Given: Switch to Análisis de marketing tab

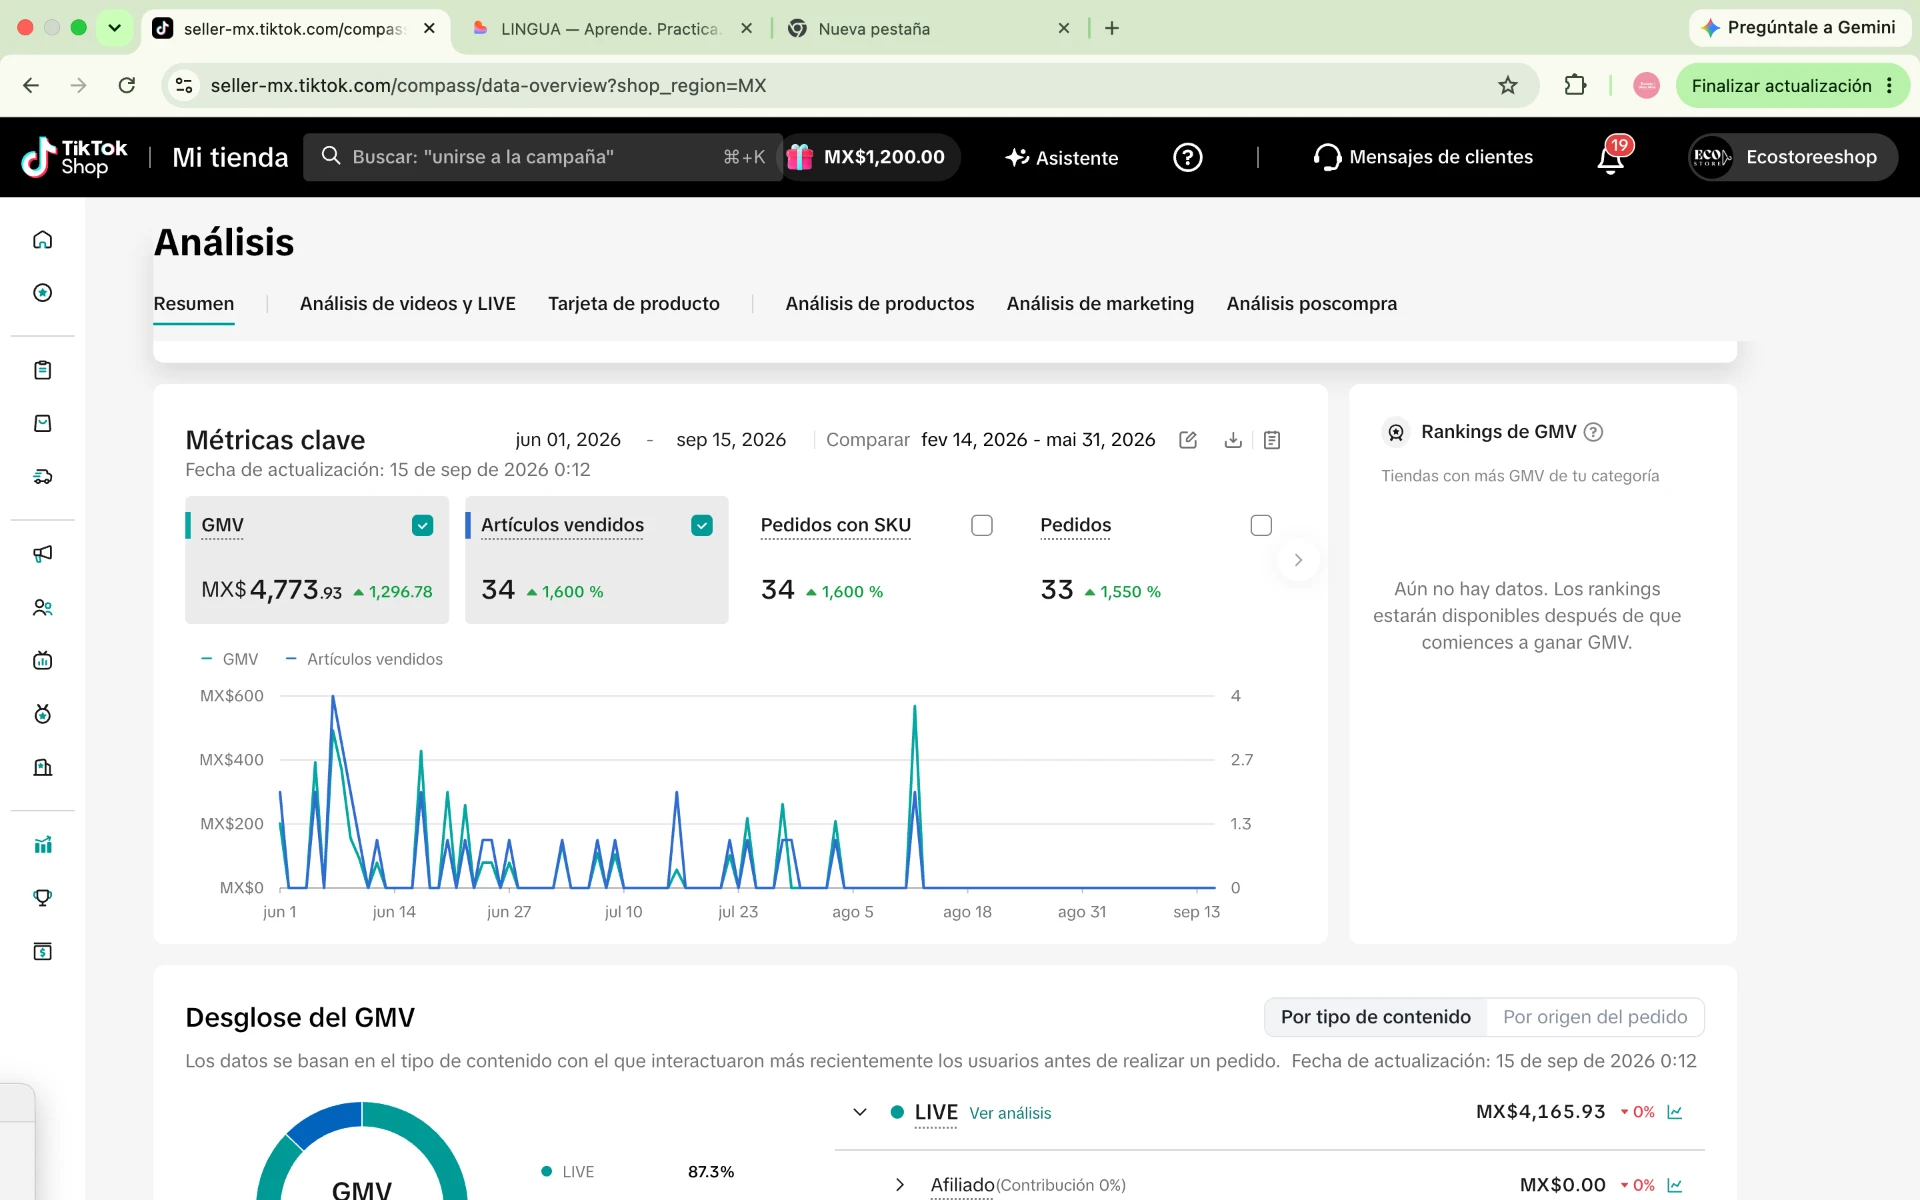Looking at the screenshot, I should coord(1100,304).
